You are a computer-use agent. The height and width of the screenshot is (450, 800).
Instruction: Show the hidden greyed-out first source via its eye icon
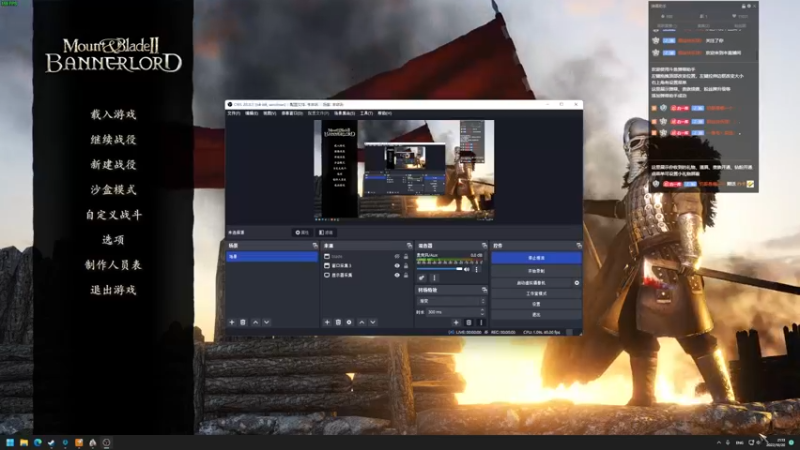tap(397, 256)
